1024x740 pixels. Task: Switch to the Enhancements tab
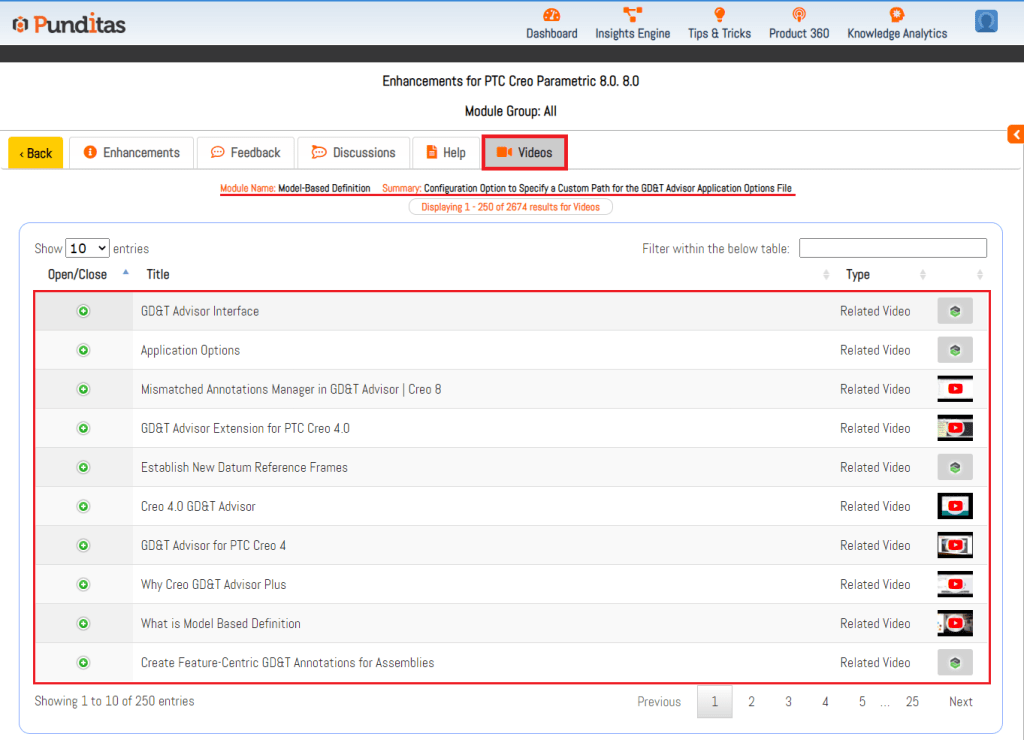tap(131, 153)
